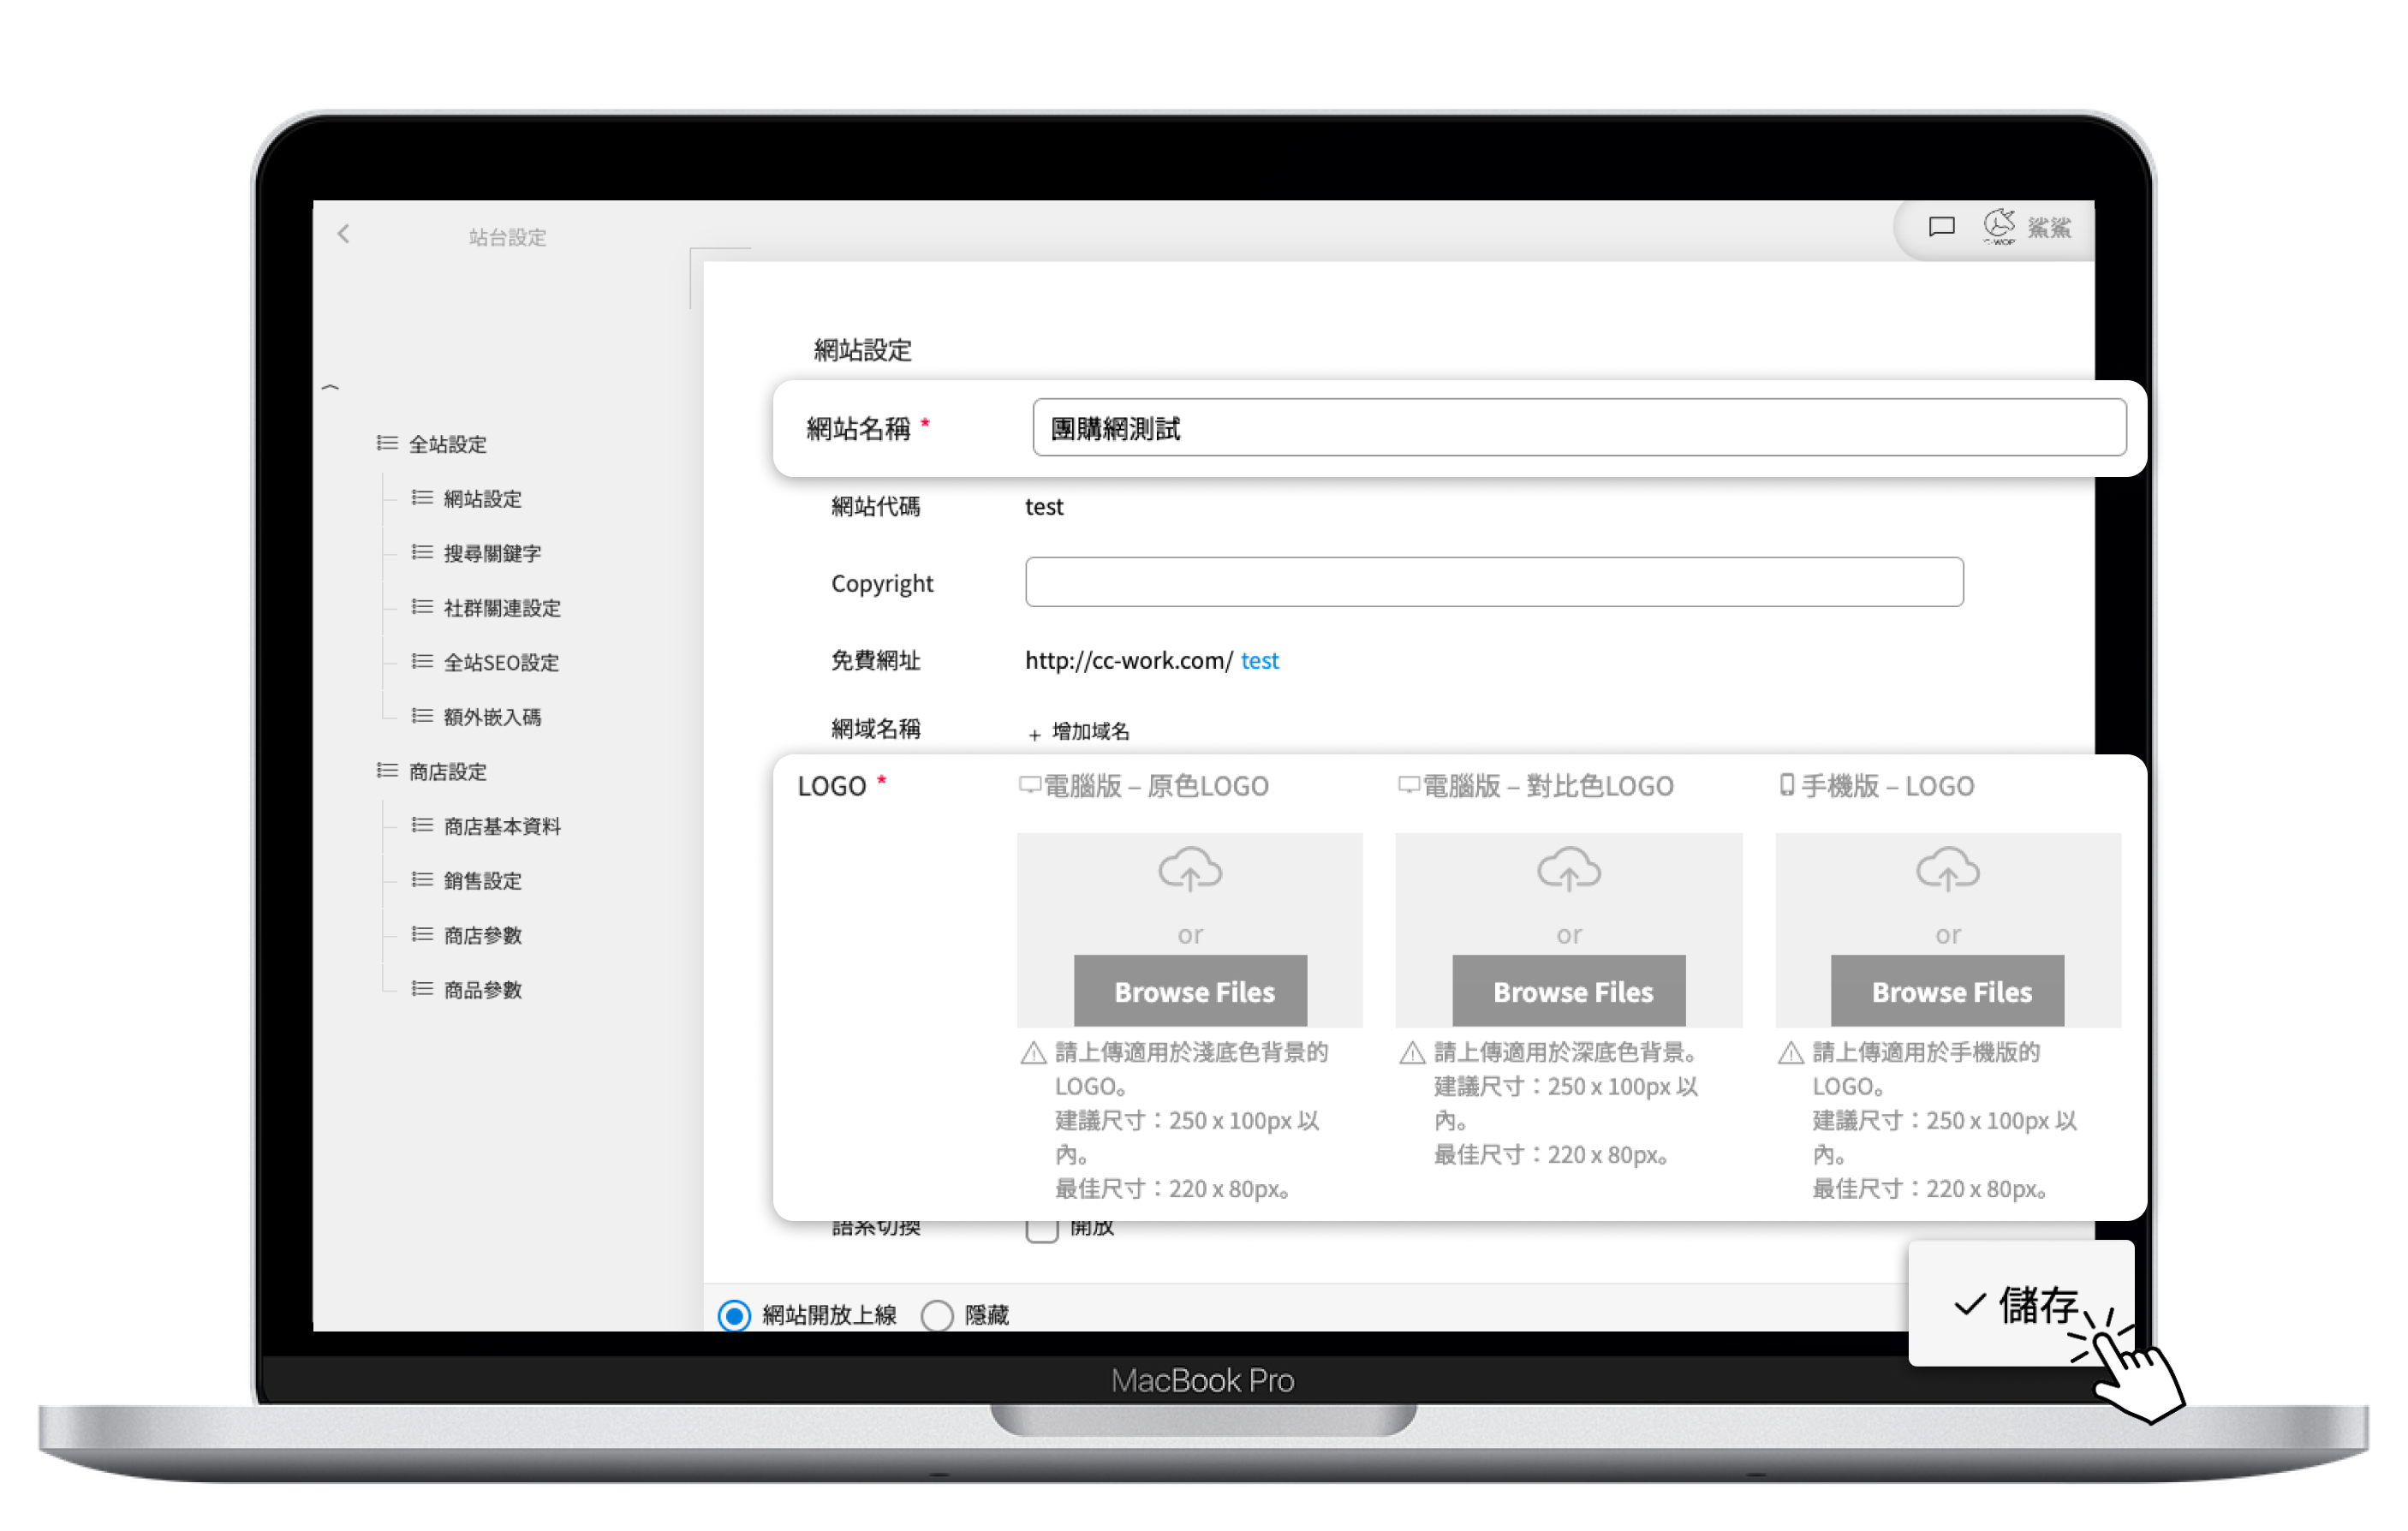This screenshot has width=2408, height=1531.
Task: Select the 網站開放上線 radio button
Action: (x=734, y=1315)
